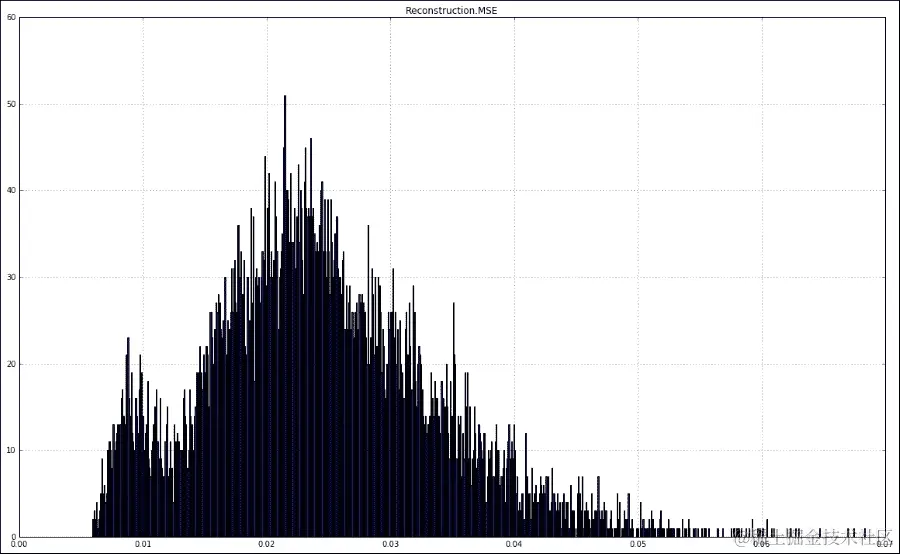Select the y-axis tick label 20
The image size is (900, 554).
click(11, 364)
